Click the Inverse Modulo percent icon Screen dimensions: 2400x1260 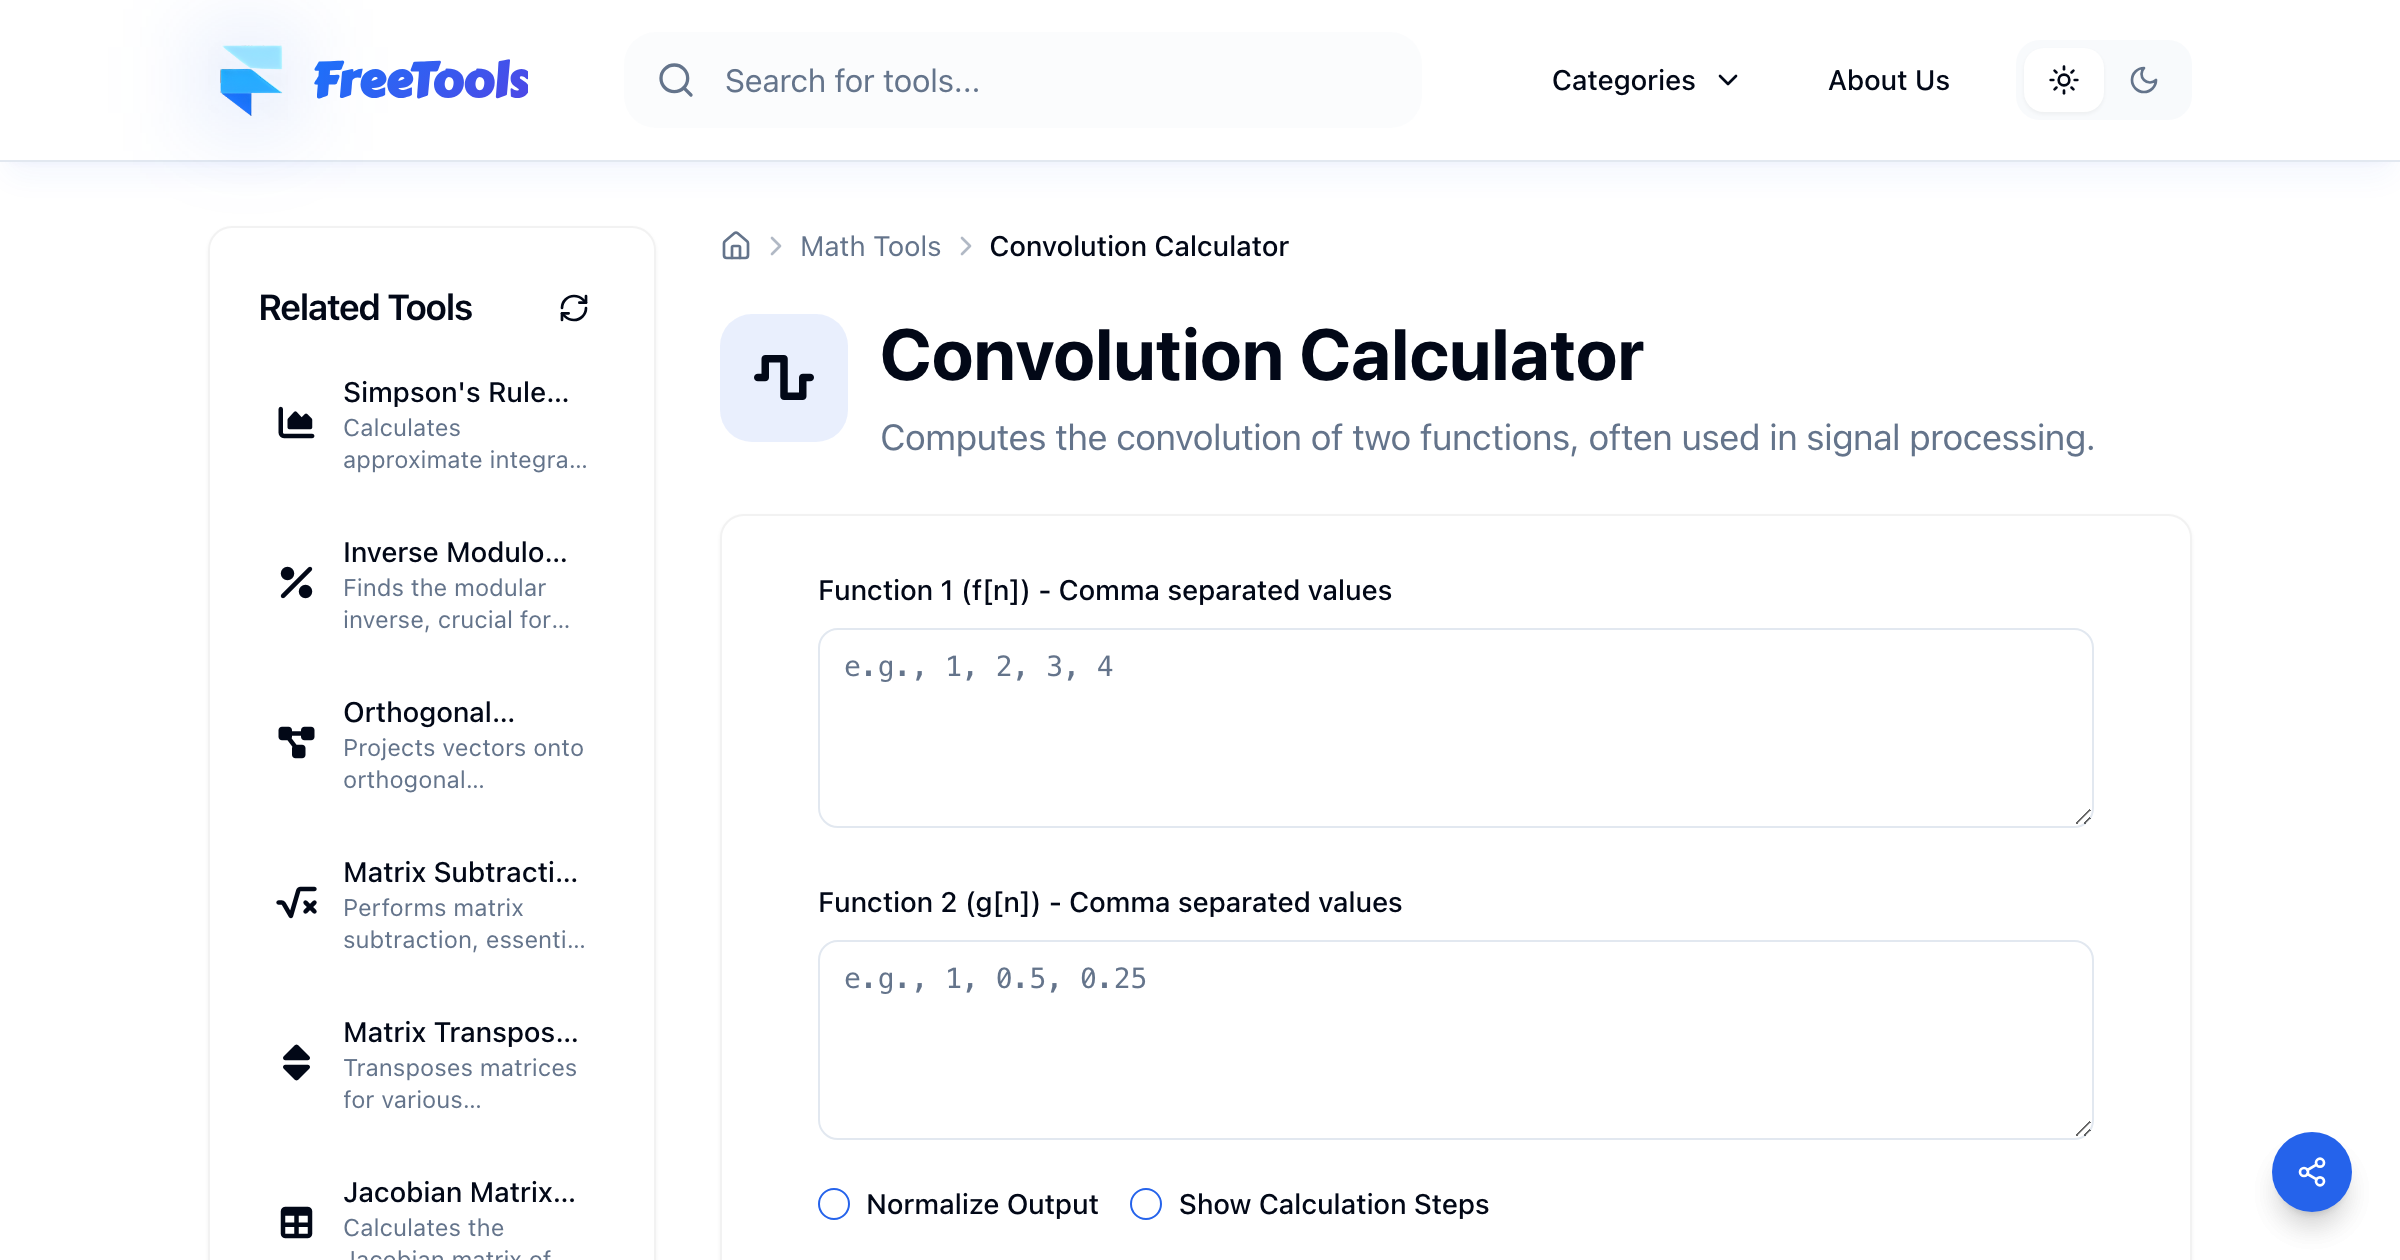pyautogui.click(x=296, y=583)
